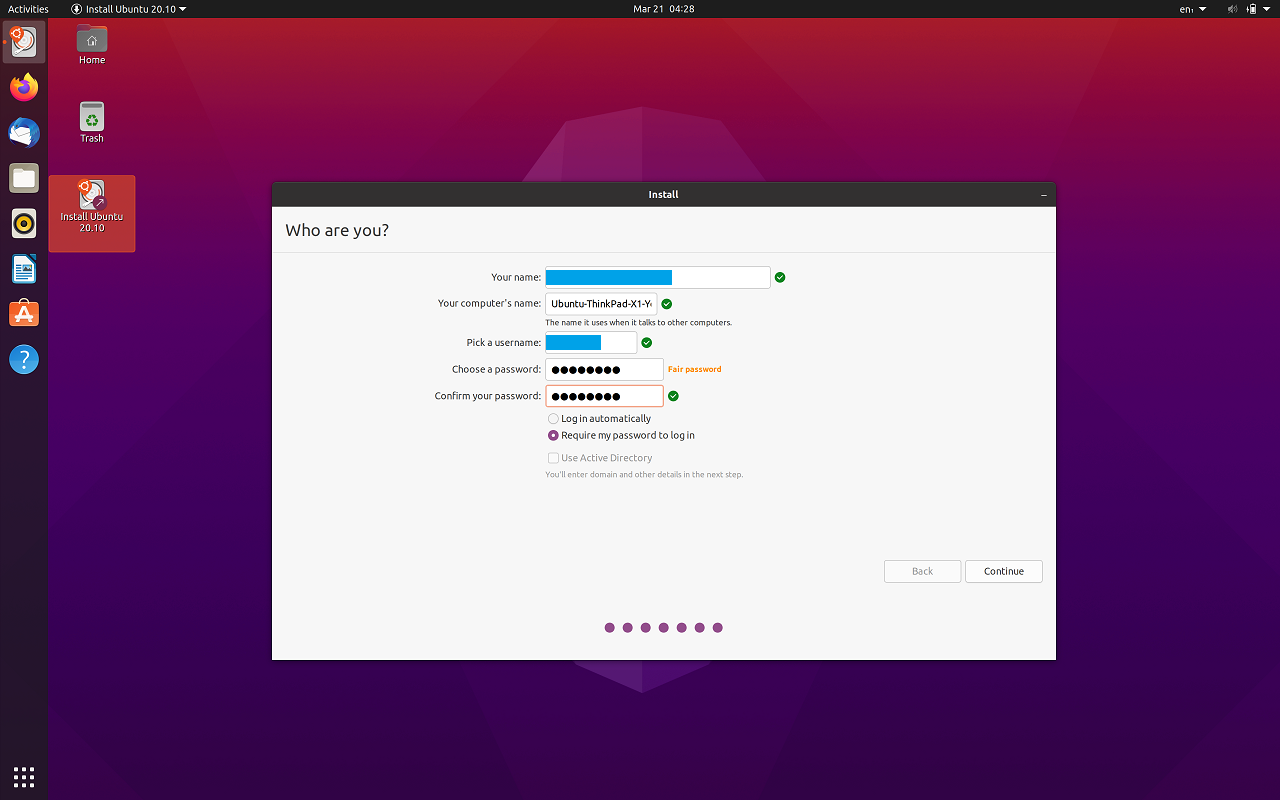Screen dimensions: 1280x800
Task: Open clock Mar 21 04:28 calendar
Action: tap(664, 9)
